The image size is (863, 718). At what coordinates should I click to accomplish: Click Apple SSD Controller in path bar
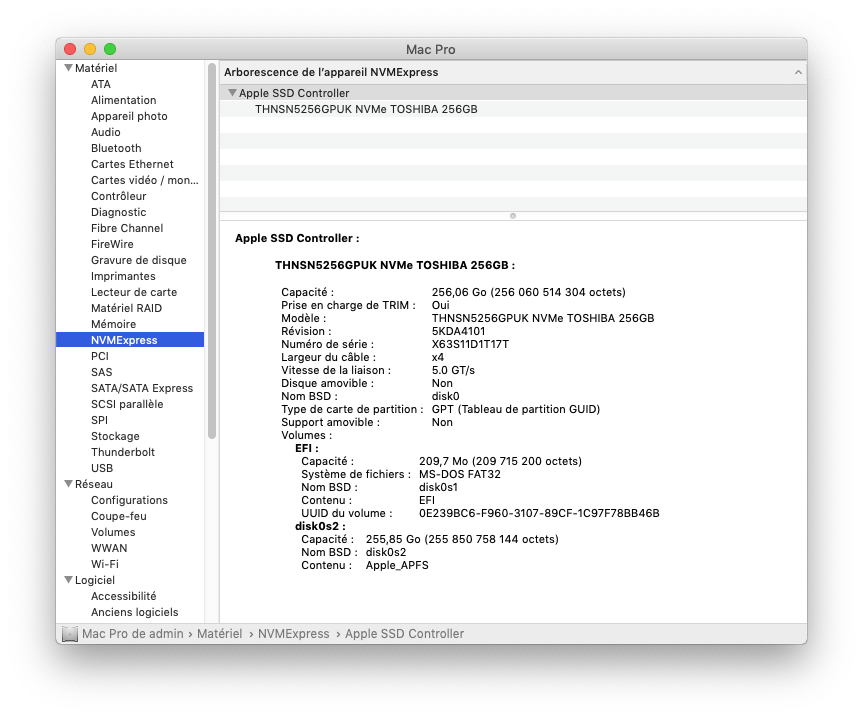click(405, 634)
